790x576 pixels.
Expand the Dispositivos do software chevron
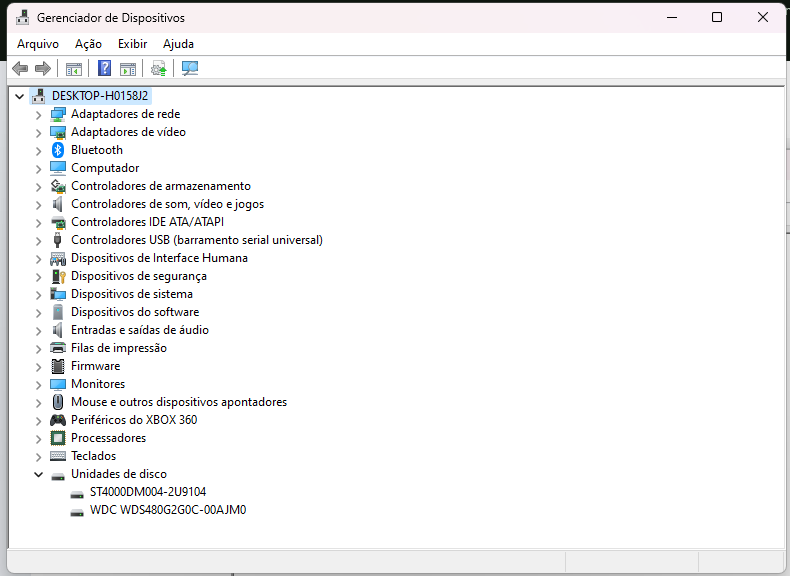[x=39, y=313]
